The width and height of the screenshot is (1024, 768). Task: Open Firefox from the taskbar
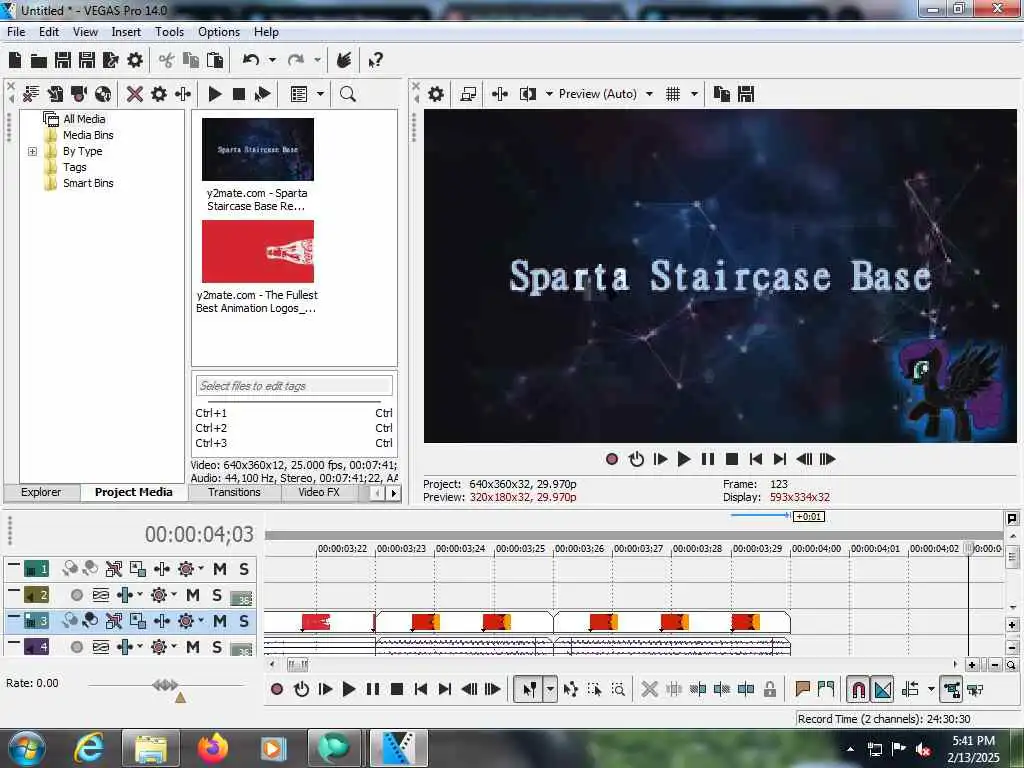(x=212, y=748)
